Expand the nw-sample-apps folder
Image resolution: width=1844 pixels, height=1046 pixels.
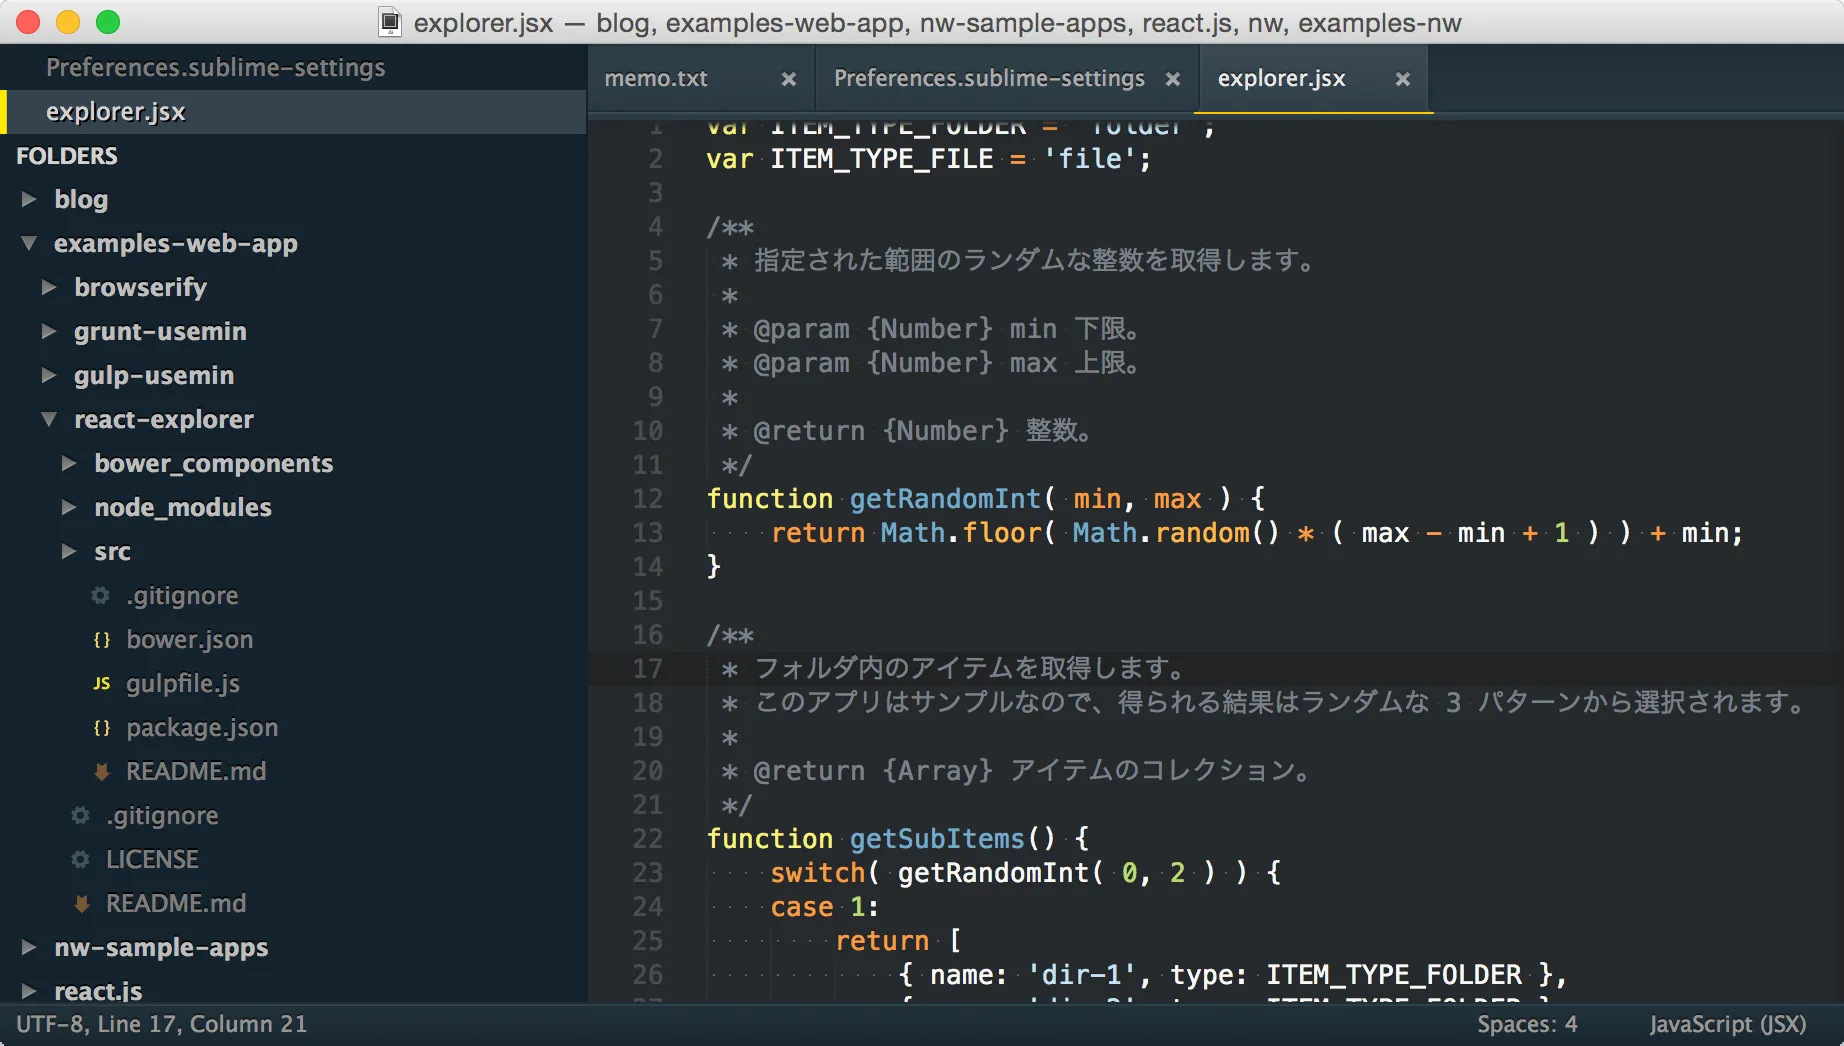[x=29, y=947]
